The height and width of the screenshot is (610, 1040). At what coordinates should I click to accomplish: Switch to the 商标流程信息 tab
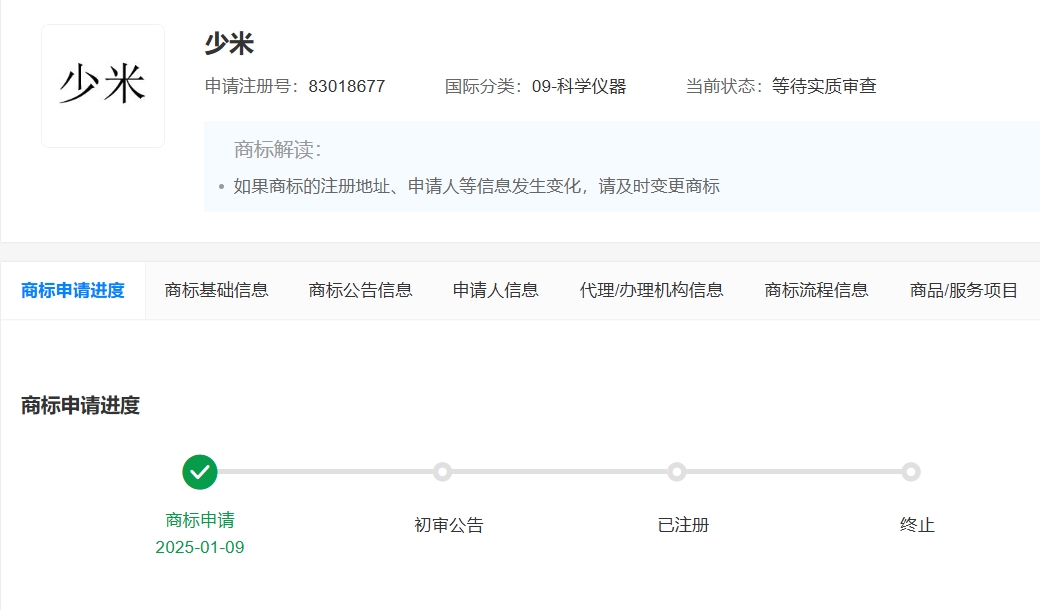[x=816, y=290]
